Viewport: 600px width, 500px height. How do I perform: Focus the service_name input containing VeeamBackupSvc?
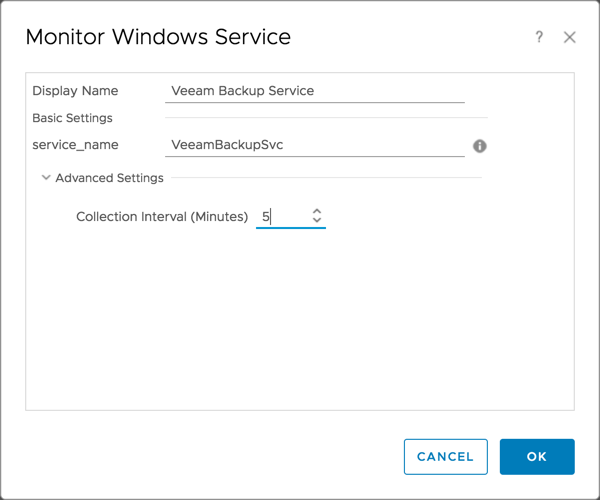click(x=314, y=145)
